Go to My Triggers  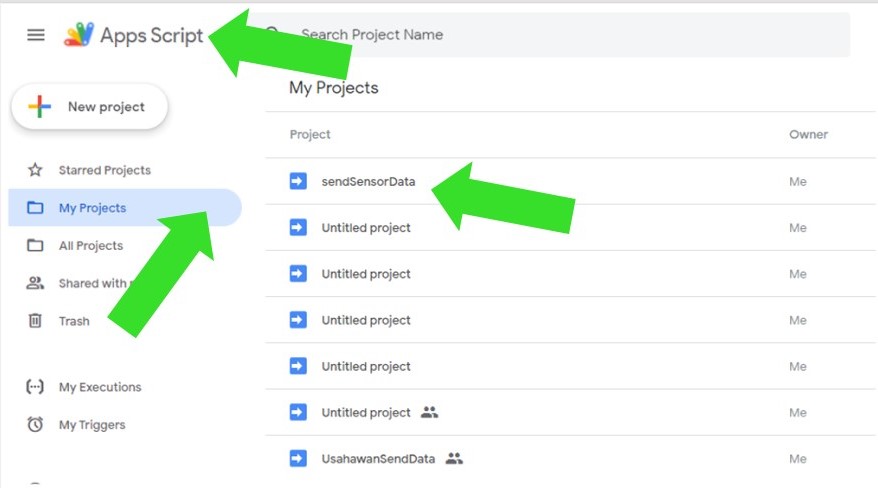pyautogui.click(x=92, y=425)
